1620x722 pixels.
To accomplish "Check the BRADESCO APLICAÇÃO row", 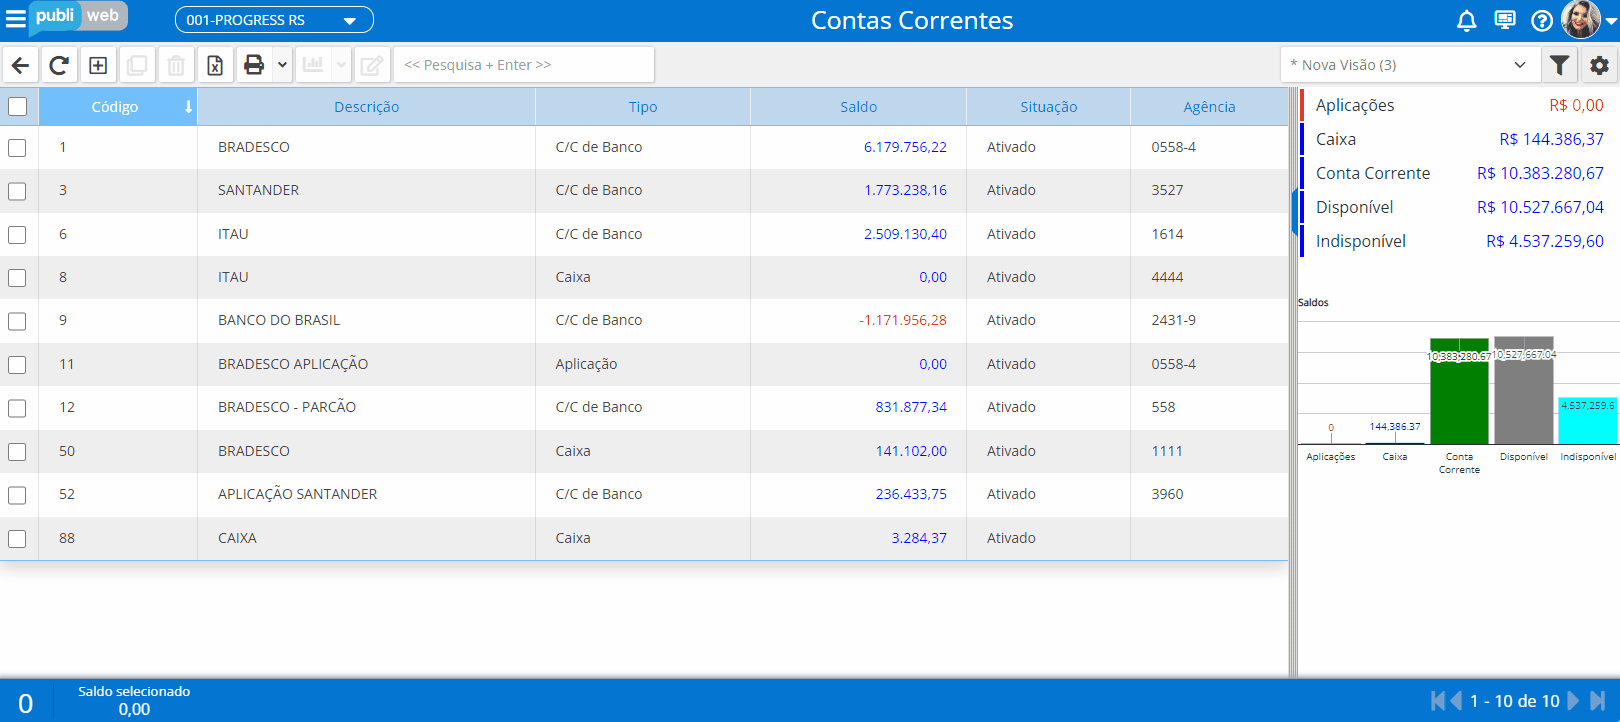I will point(17,365).
